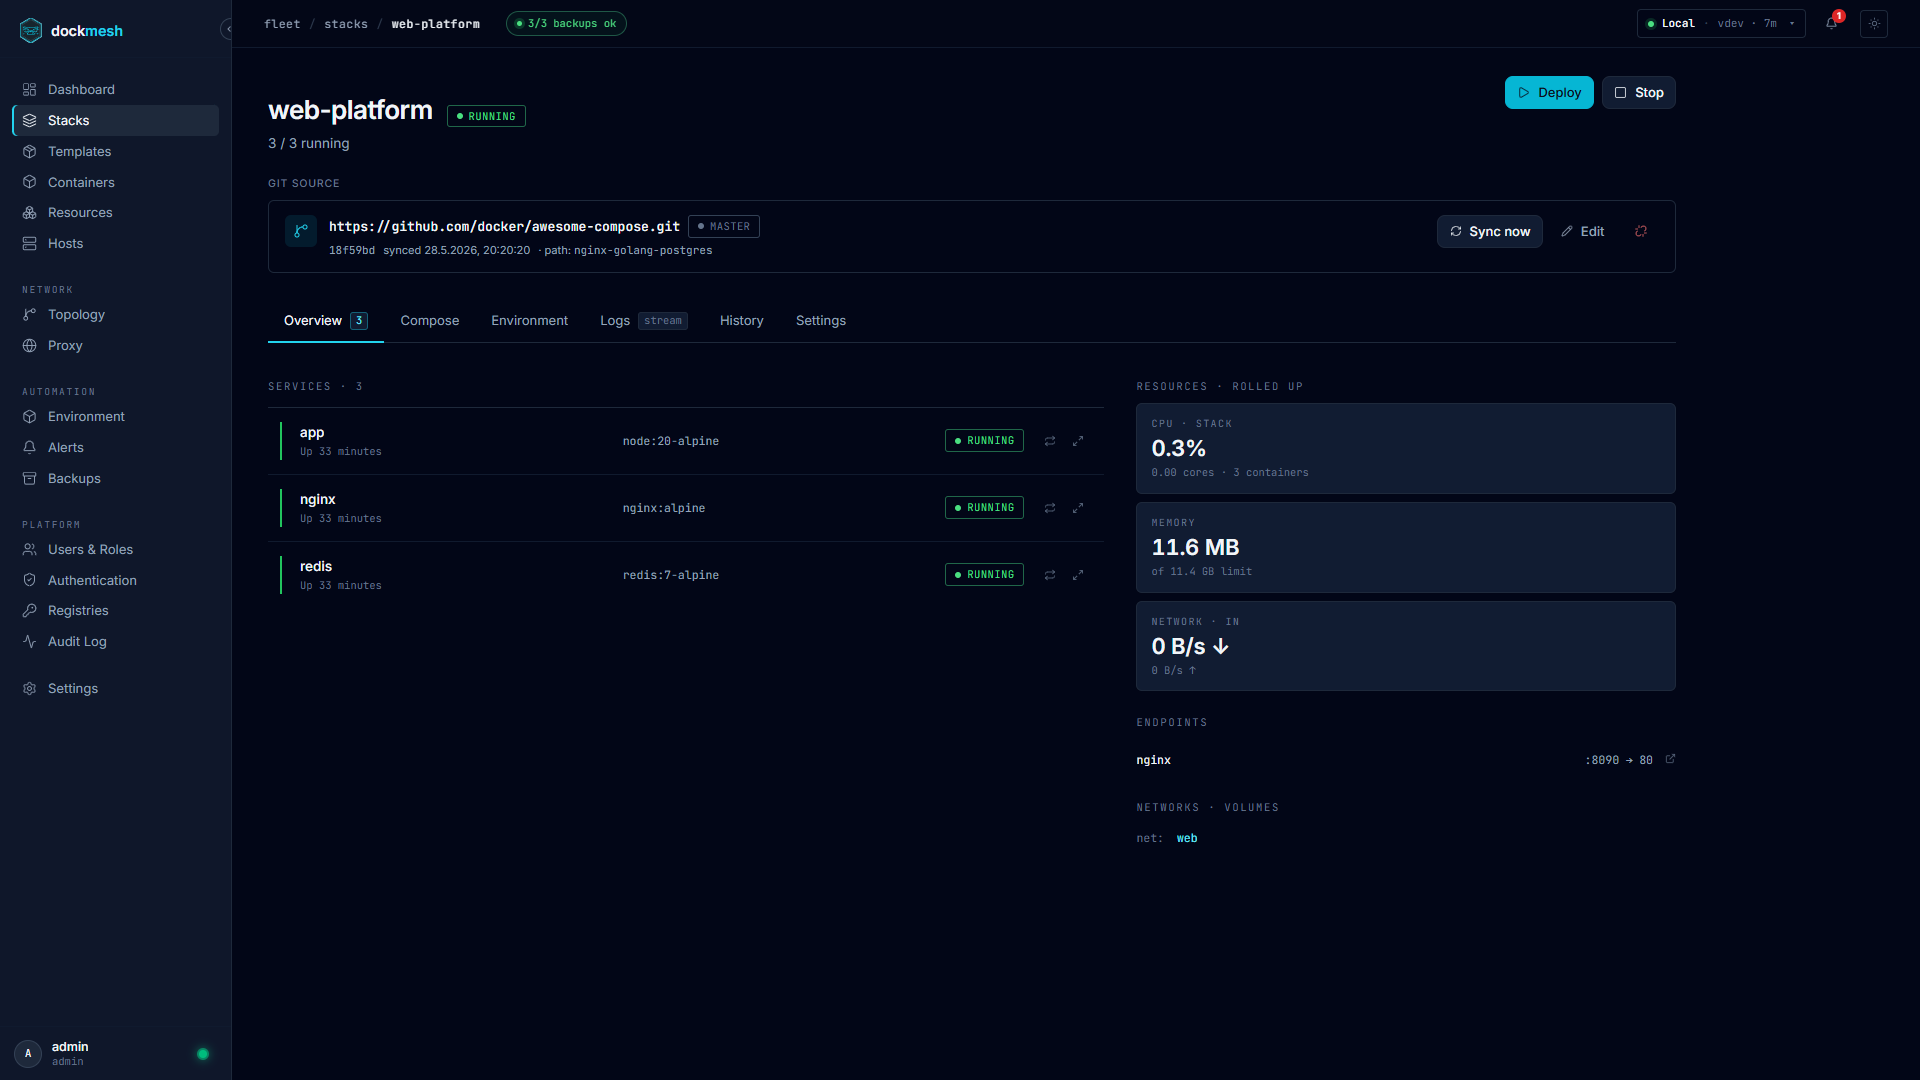Switch to the Compose tab
This screenshot has width=1920, height=1080.
tap(430, 321)
